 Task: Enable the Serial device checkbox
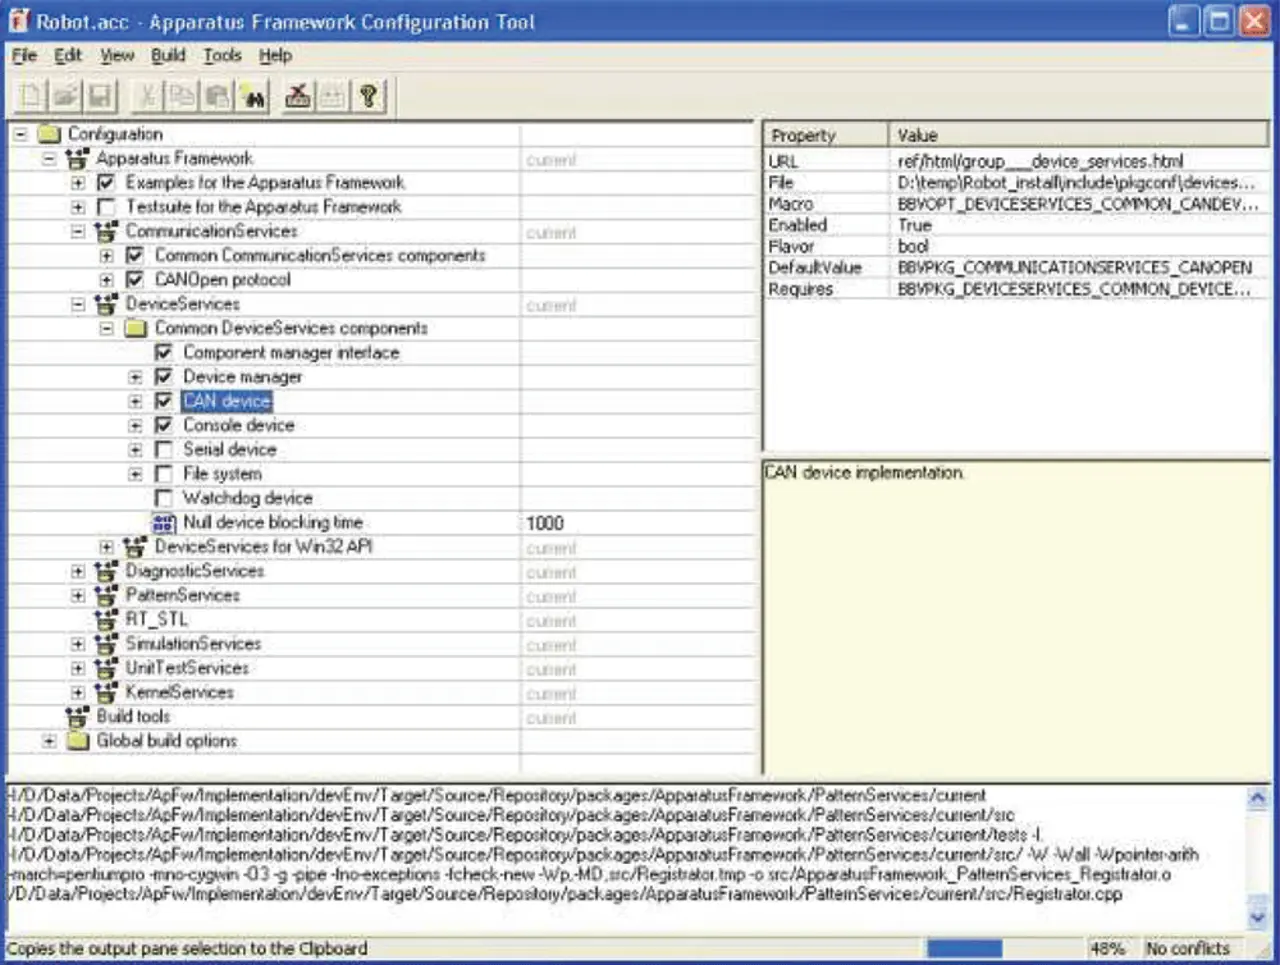tap(164, 450)
